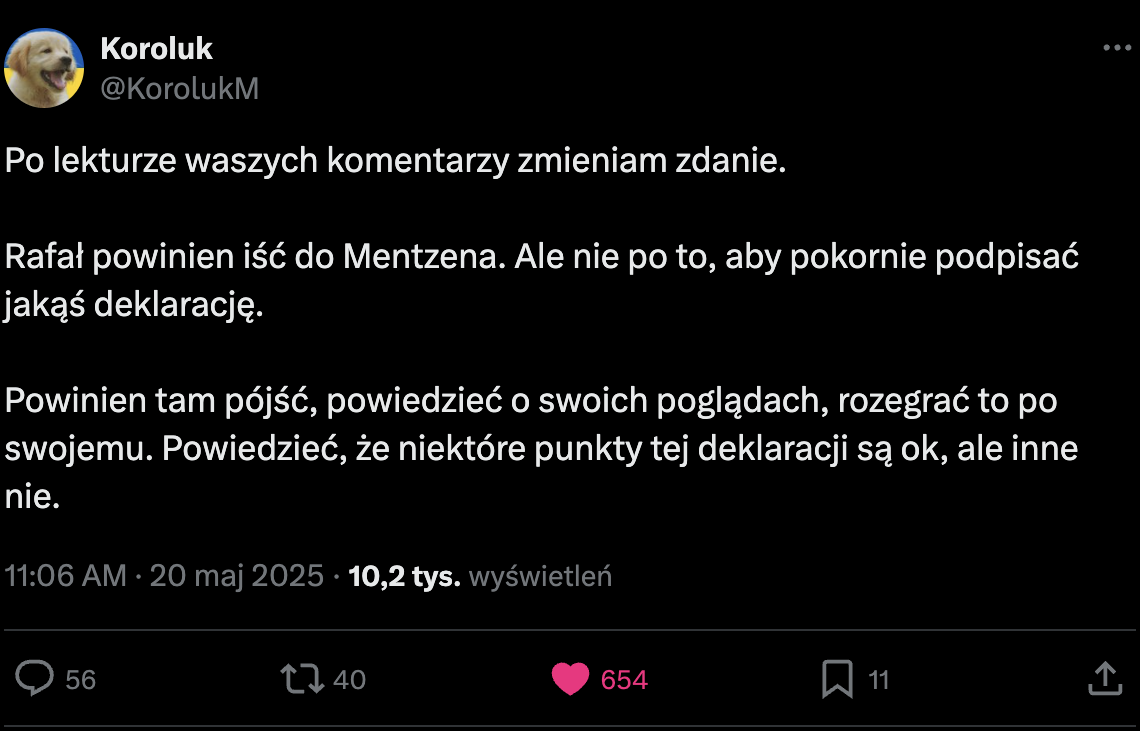Open the Koroluk display name link
Image resolution: width=1140 pixels, height=731 pixels.
click(157, 48)
